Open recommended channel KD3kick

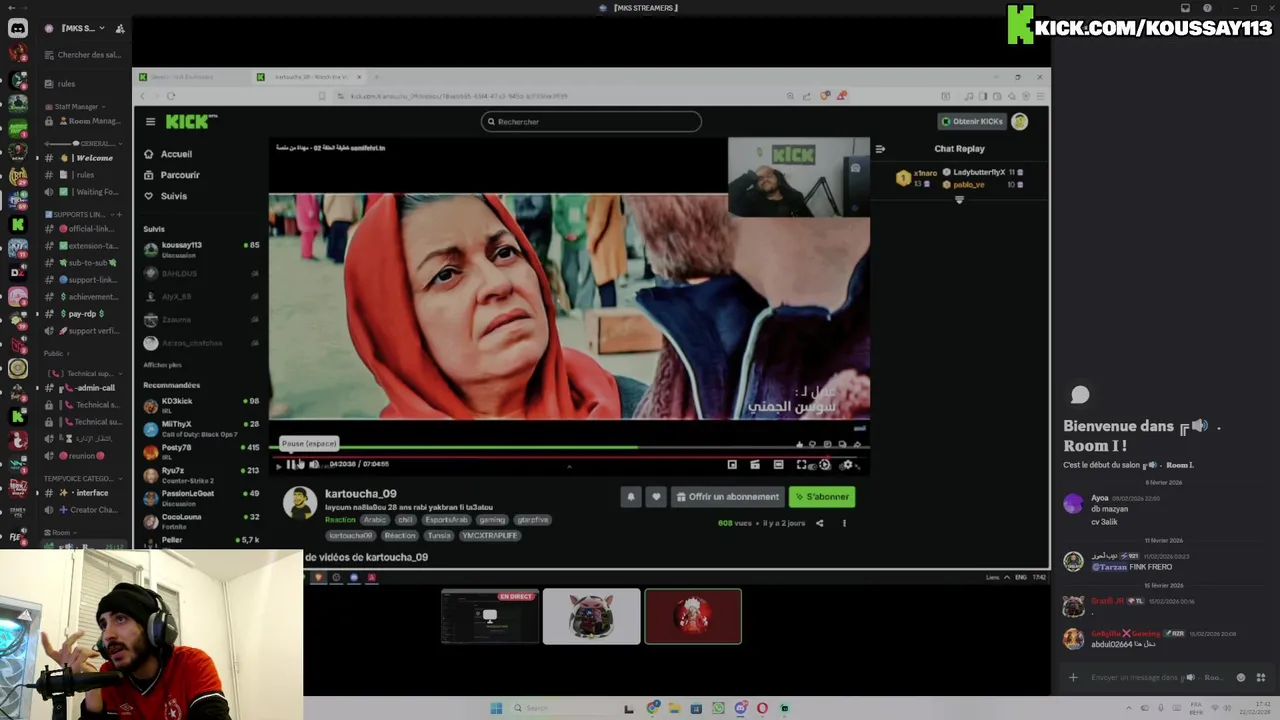click(x=200, y=405)
